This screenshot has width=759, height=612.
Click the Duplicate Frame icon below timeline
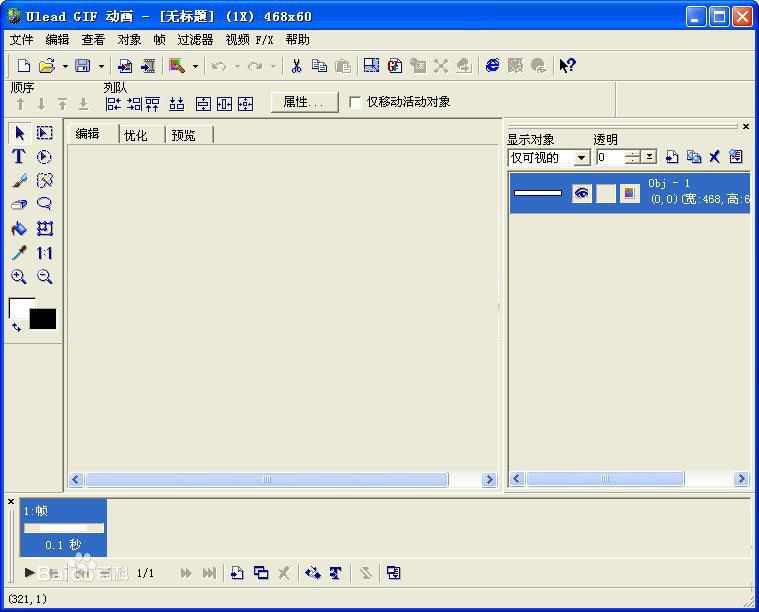261,573
